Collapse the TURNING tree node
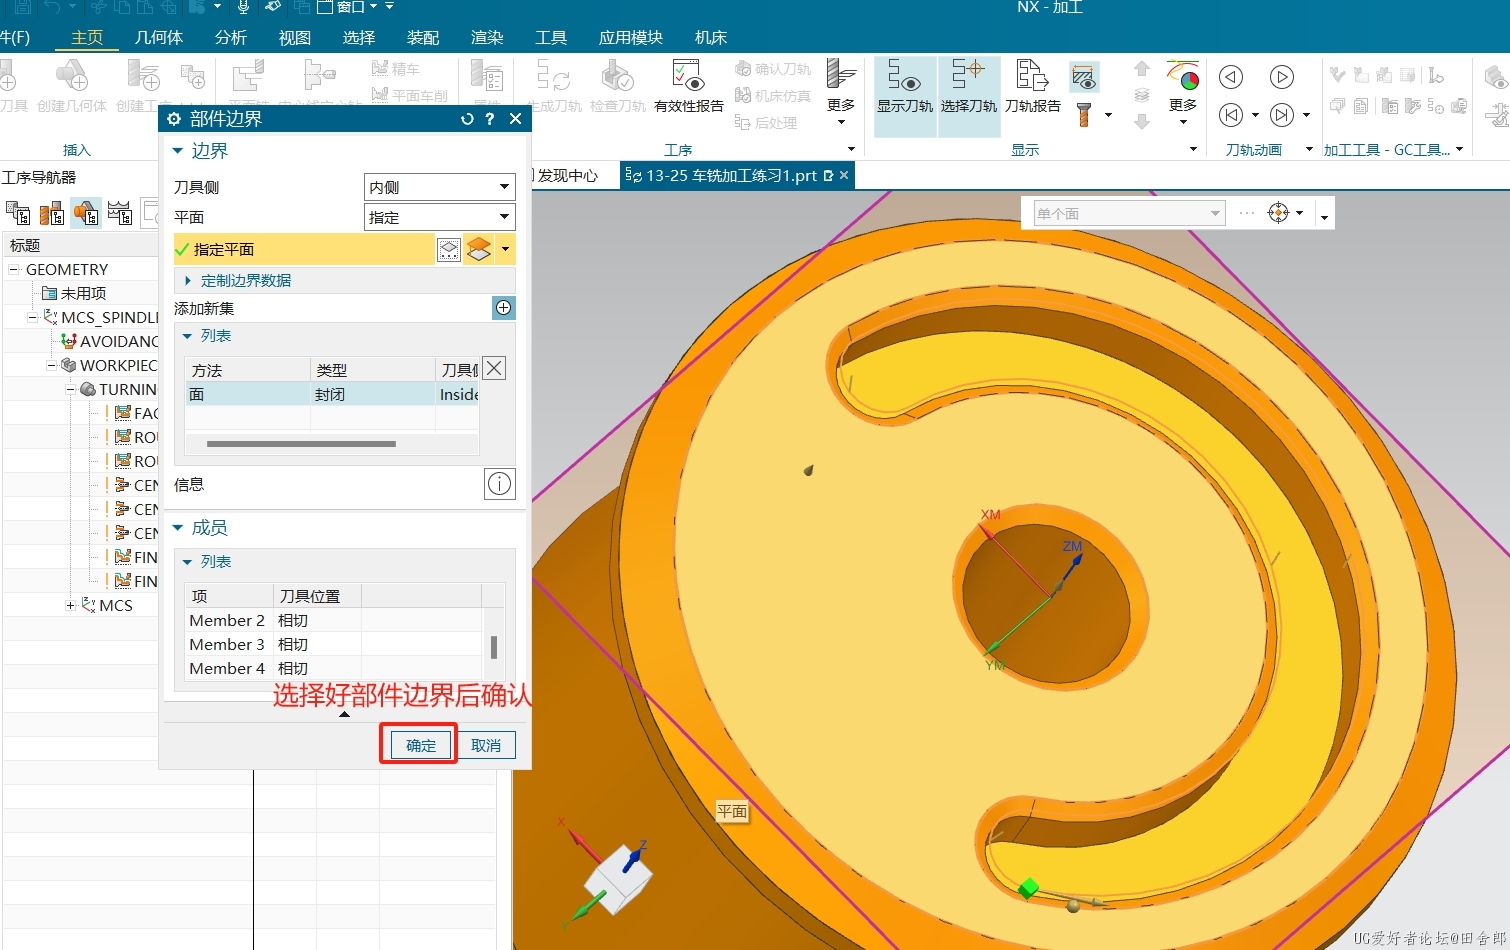The image size is (1510, 950). (70, 389)
